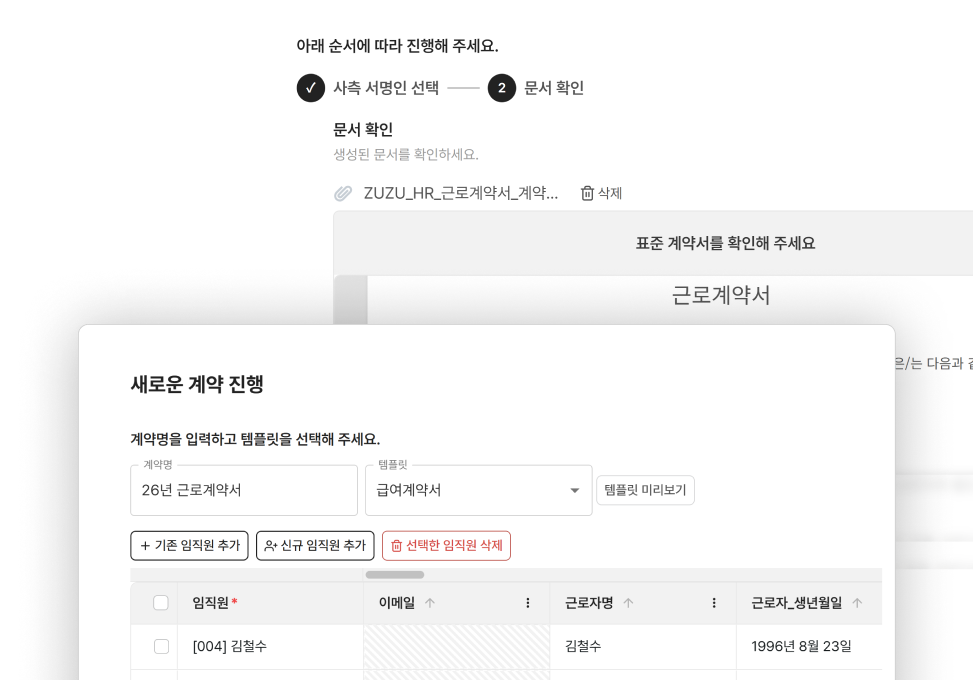973x680 pixels.
Task: Open the 템플릿 dropdown showing 급여계약서
Action: tap(478, 490)
